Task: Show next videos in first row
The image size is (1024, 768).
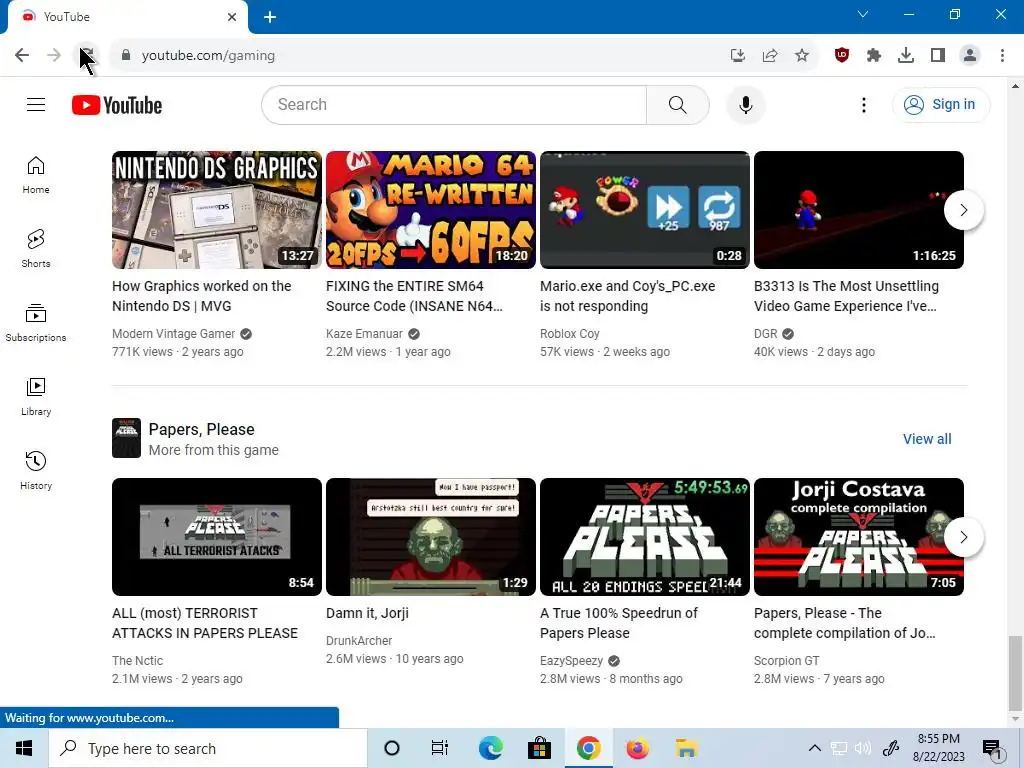Action: point(963,210)
